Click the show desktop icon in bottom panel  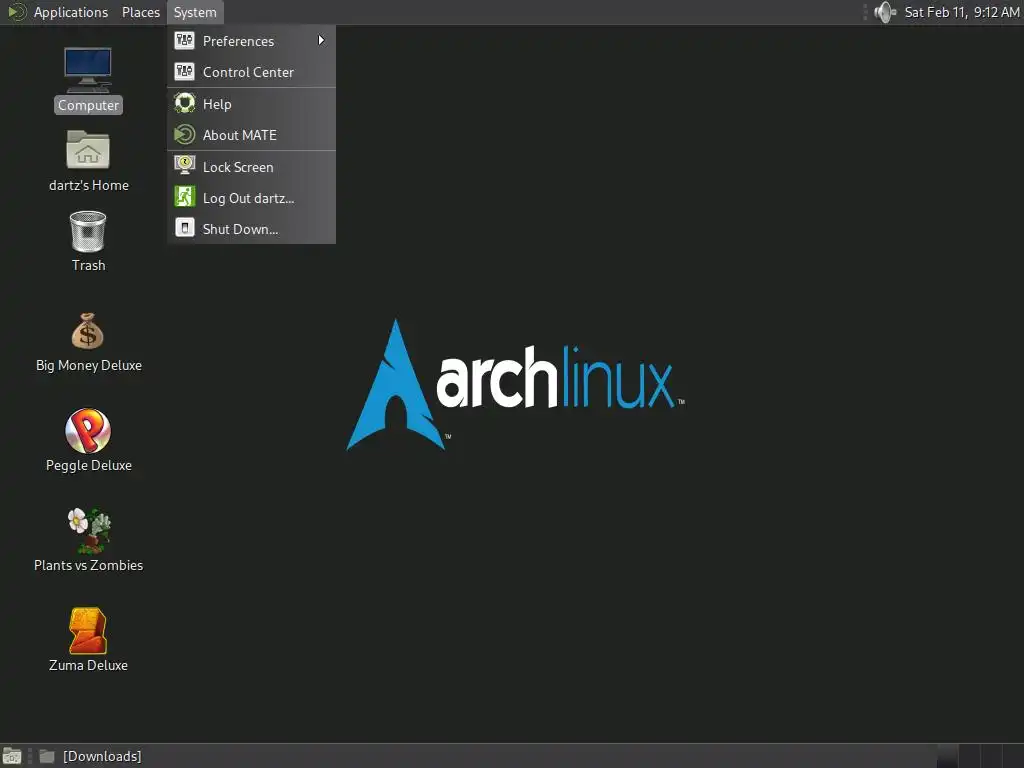point(12,756)
